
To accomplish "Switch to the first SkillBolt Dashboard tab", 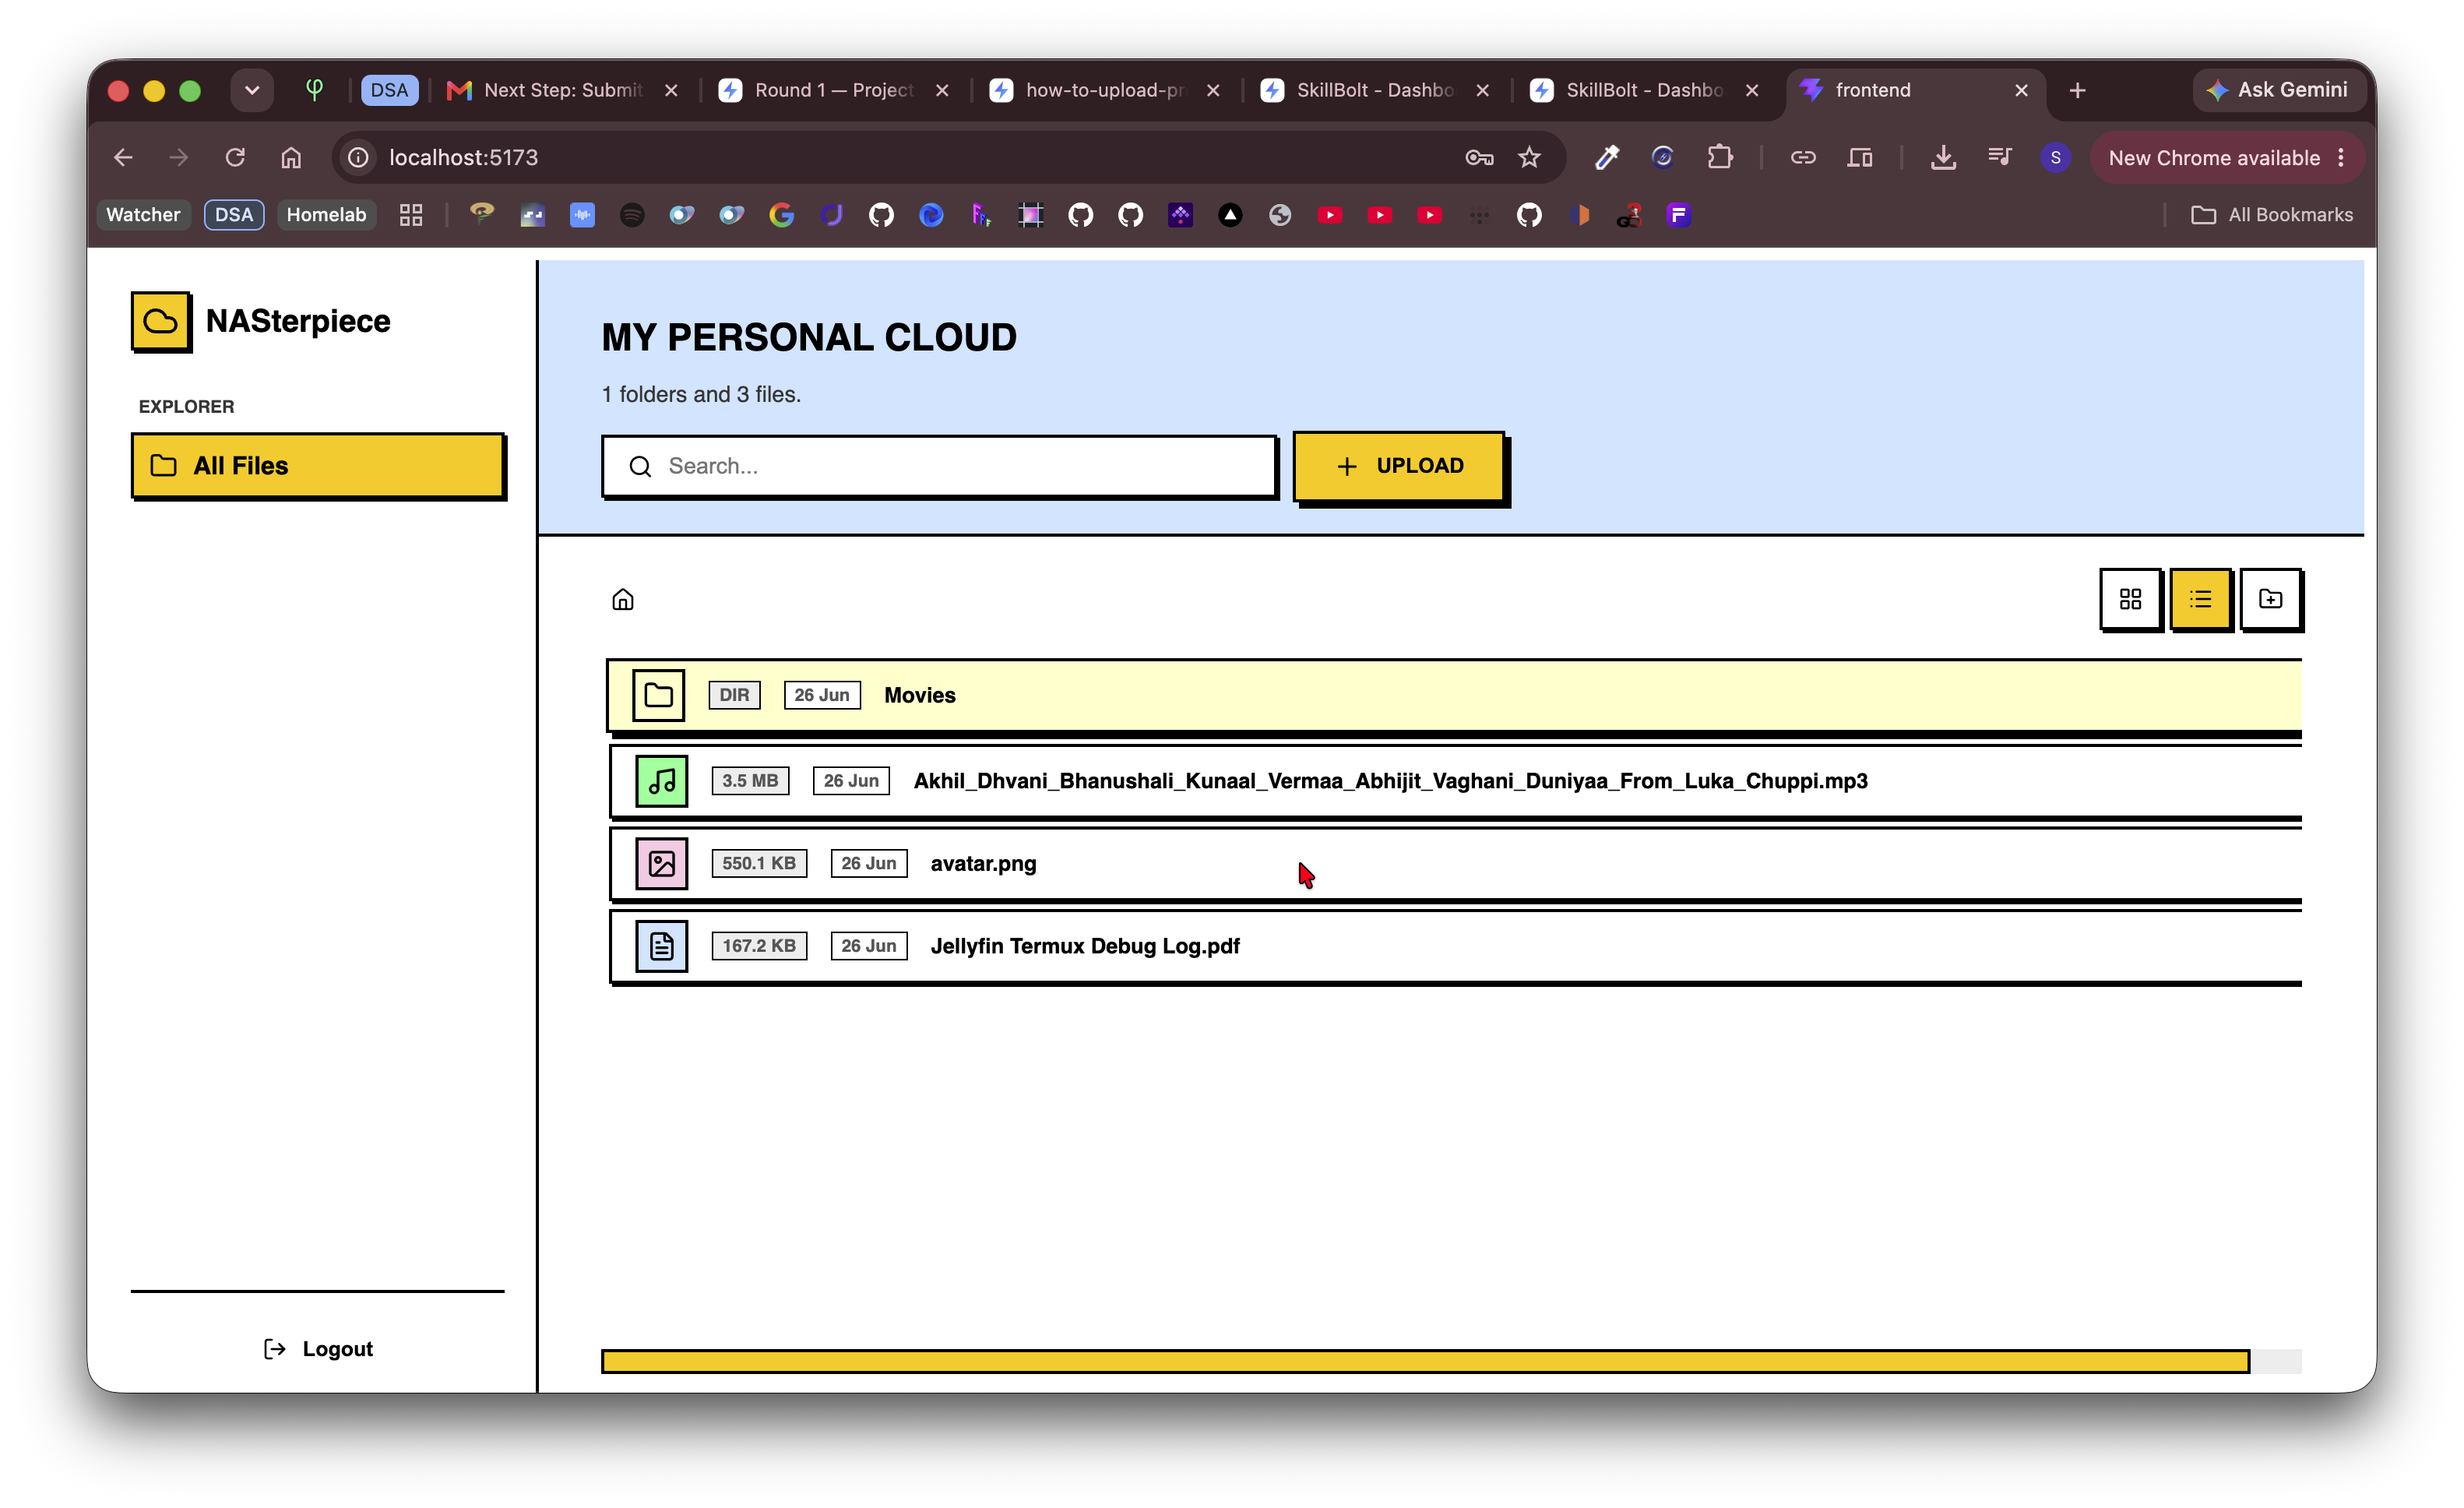I will point(1374,90).
